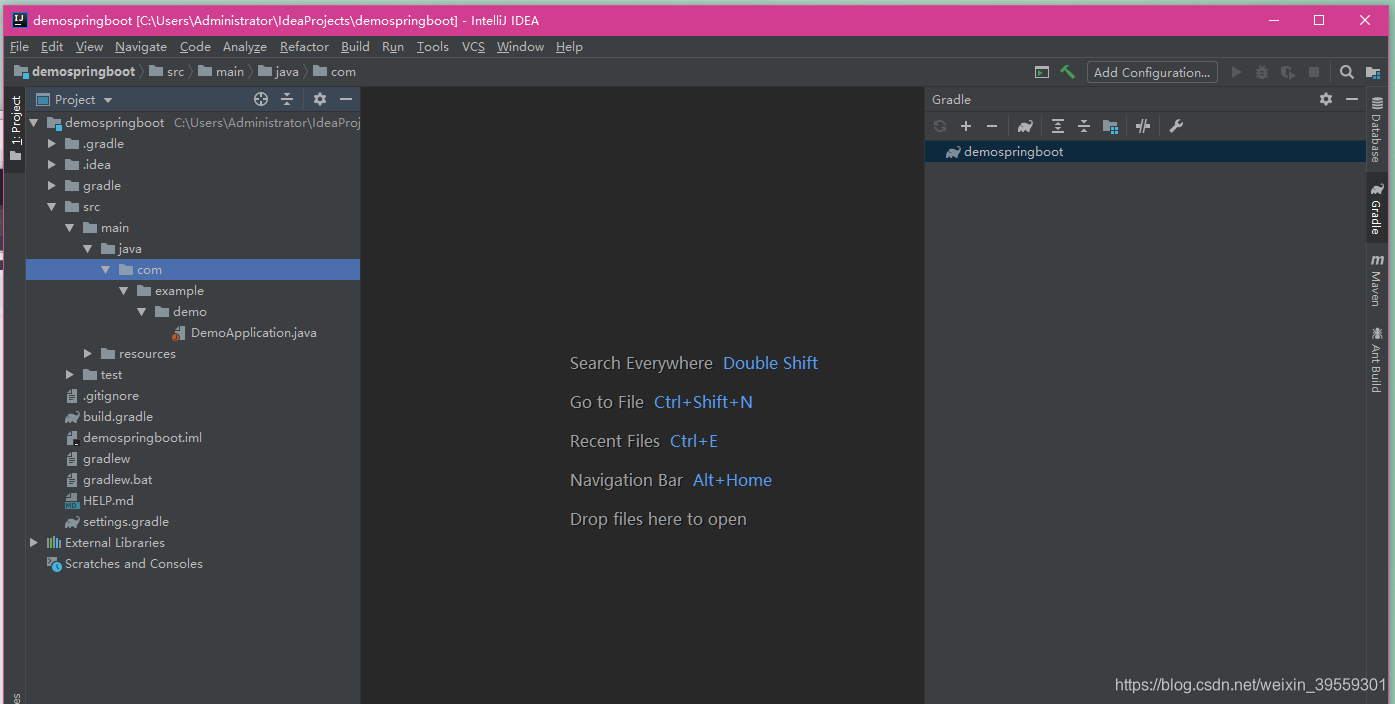1395x704 pixels.
Task: Click the Build Project hammer icon
Action: tap(1068, 72)
